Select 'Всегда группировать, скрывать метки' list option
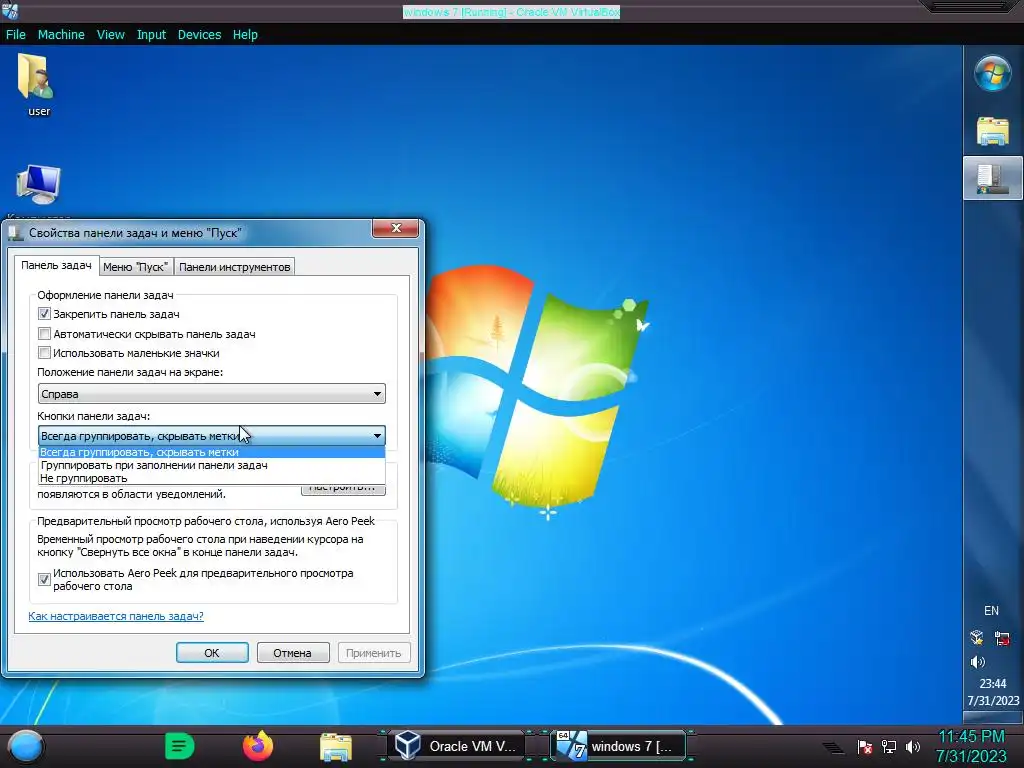Screen dimensions: 1024x768 (x=212, y=452)
